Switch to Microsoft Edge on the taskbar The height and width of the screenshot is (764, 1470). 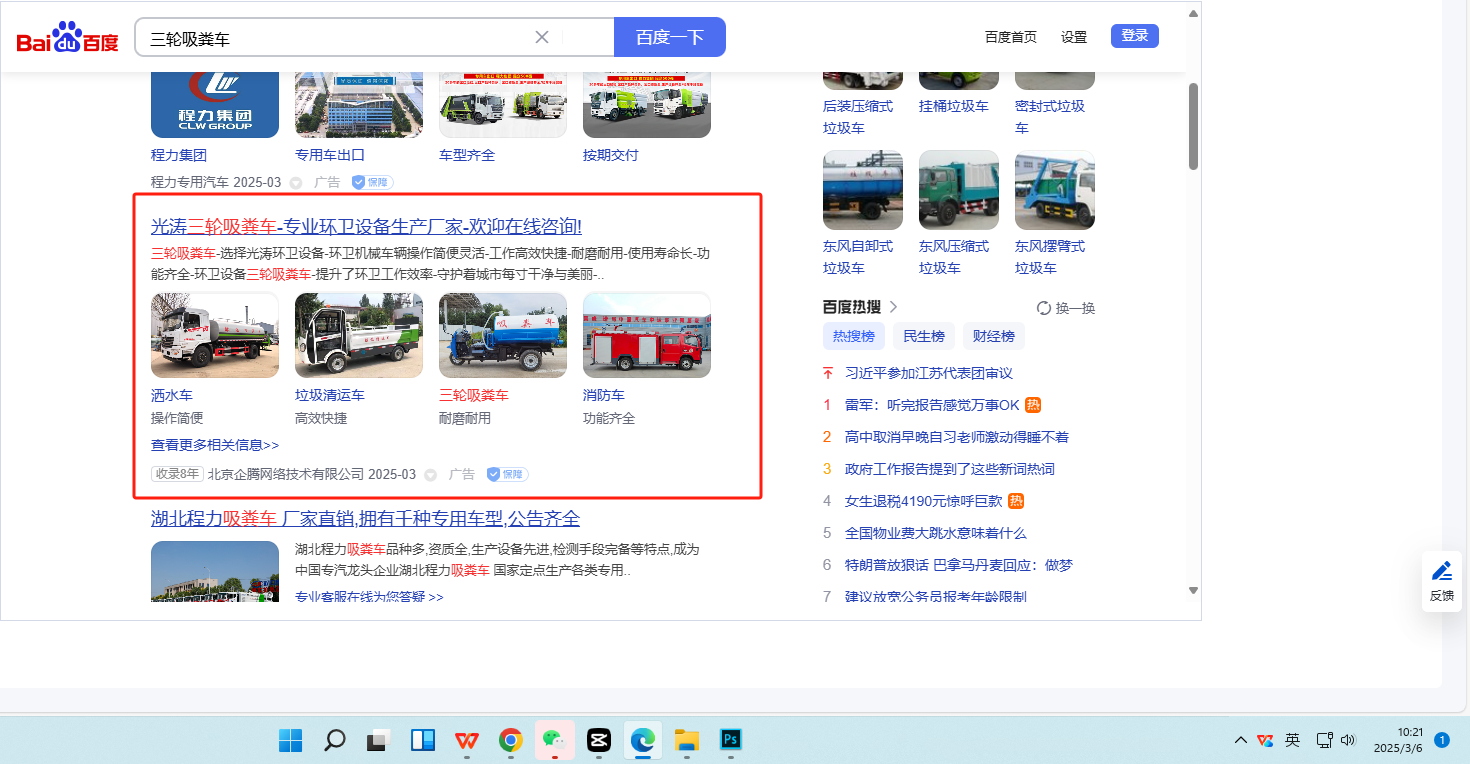coord(642,740)
